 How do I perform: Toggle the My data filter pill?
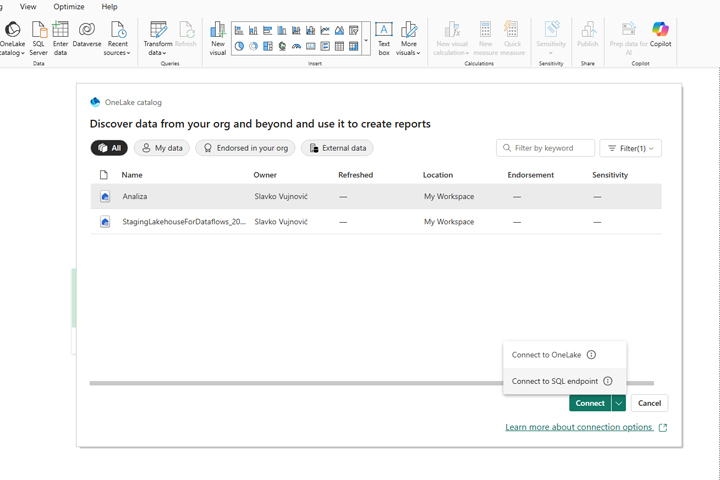pos(161,148)
